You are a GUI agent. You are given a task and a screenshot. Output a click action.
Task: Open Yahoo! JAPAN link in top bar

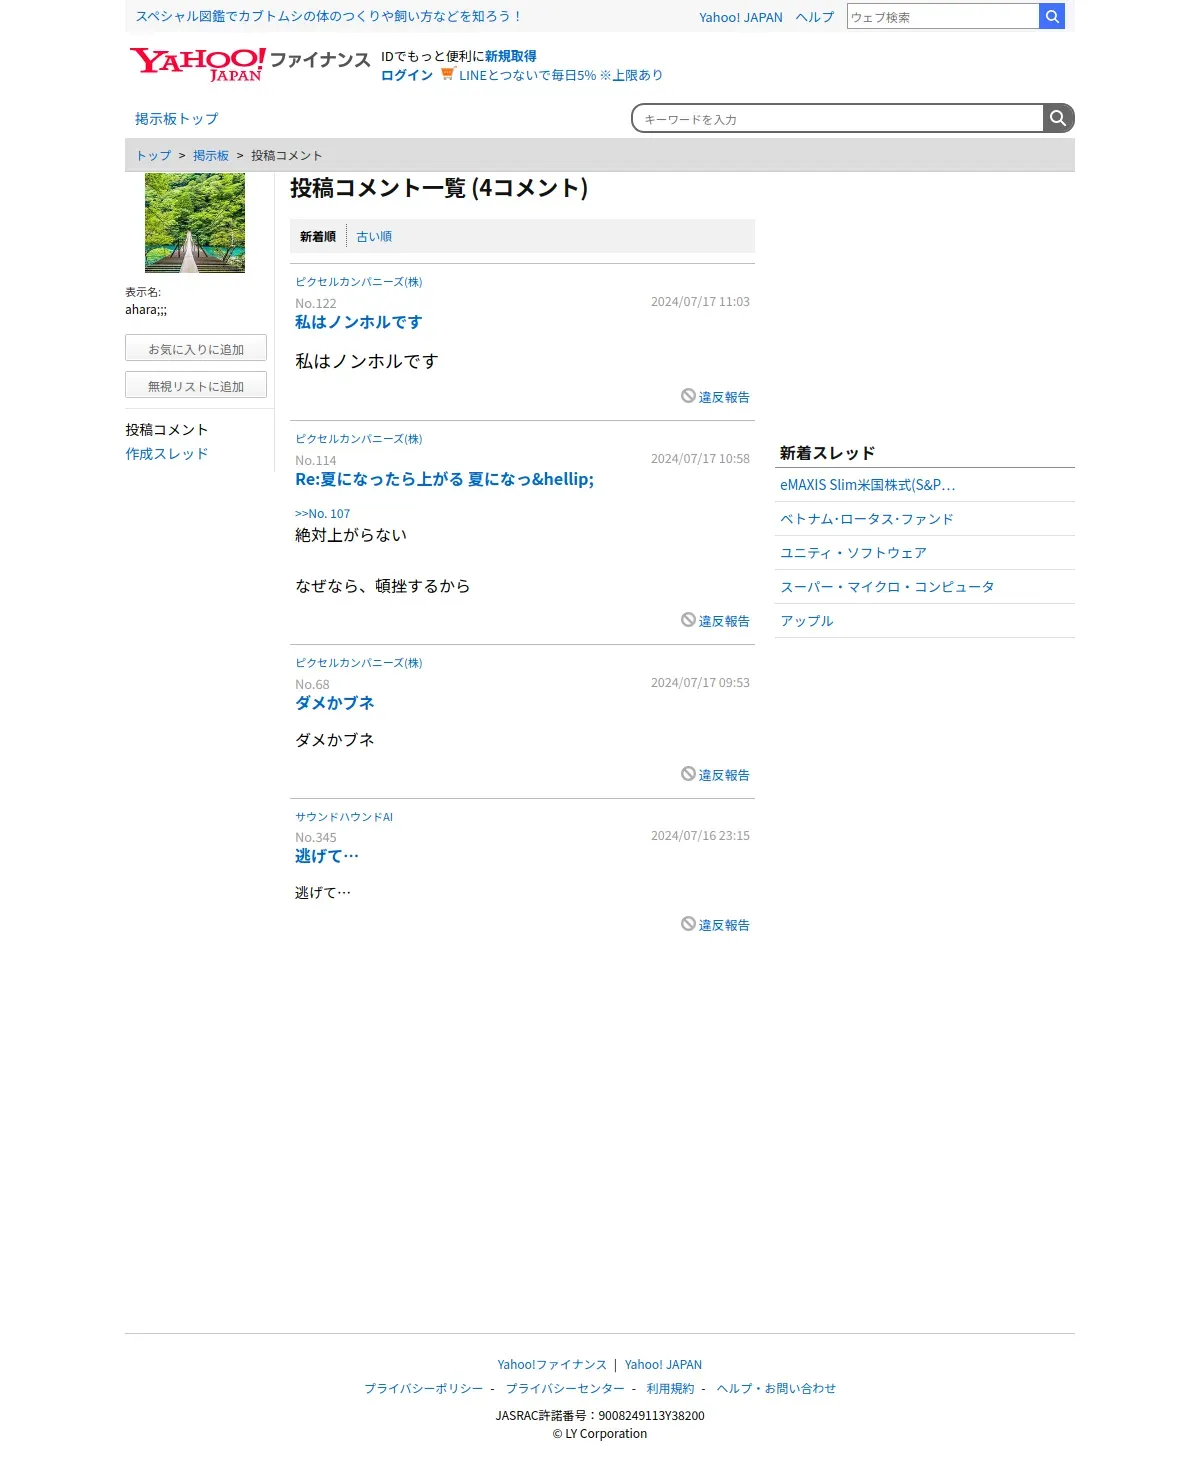[x=741, y=17]
